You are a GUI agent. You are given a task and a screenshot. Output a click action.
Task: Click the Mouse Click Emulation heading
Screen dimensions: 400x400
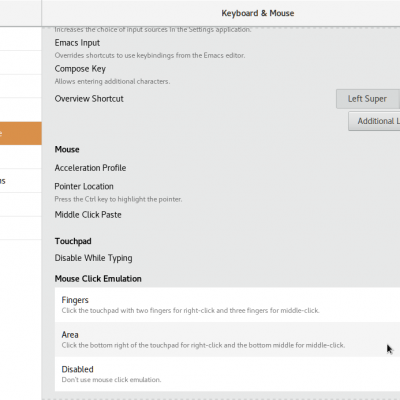[98, 279]
